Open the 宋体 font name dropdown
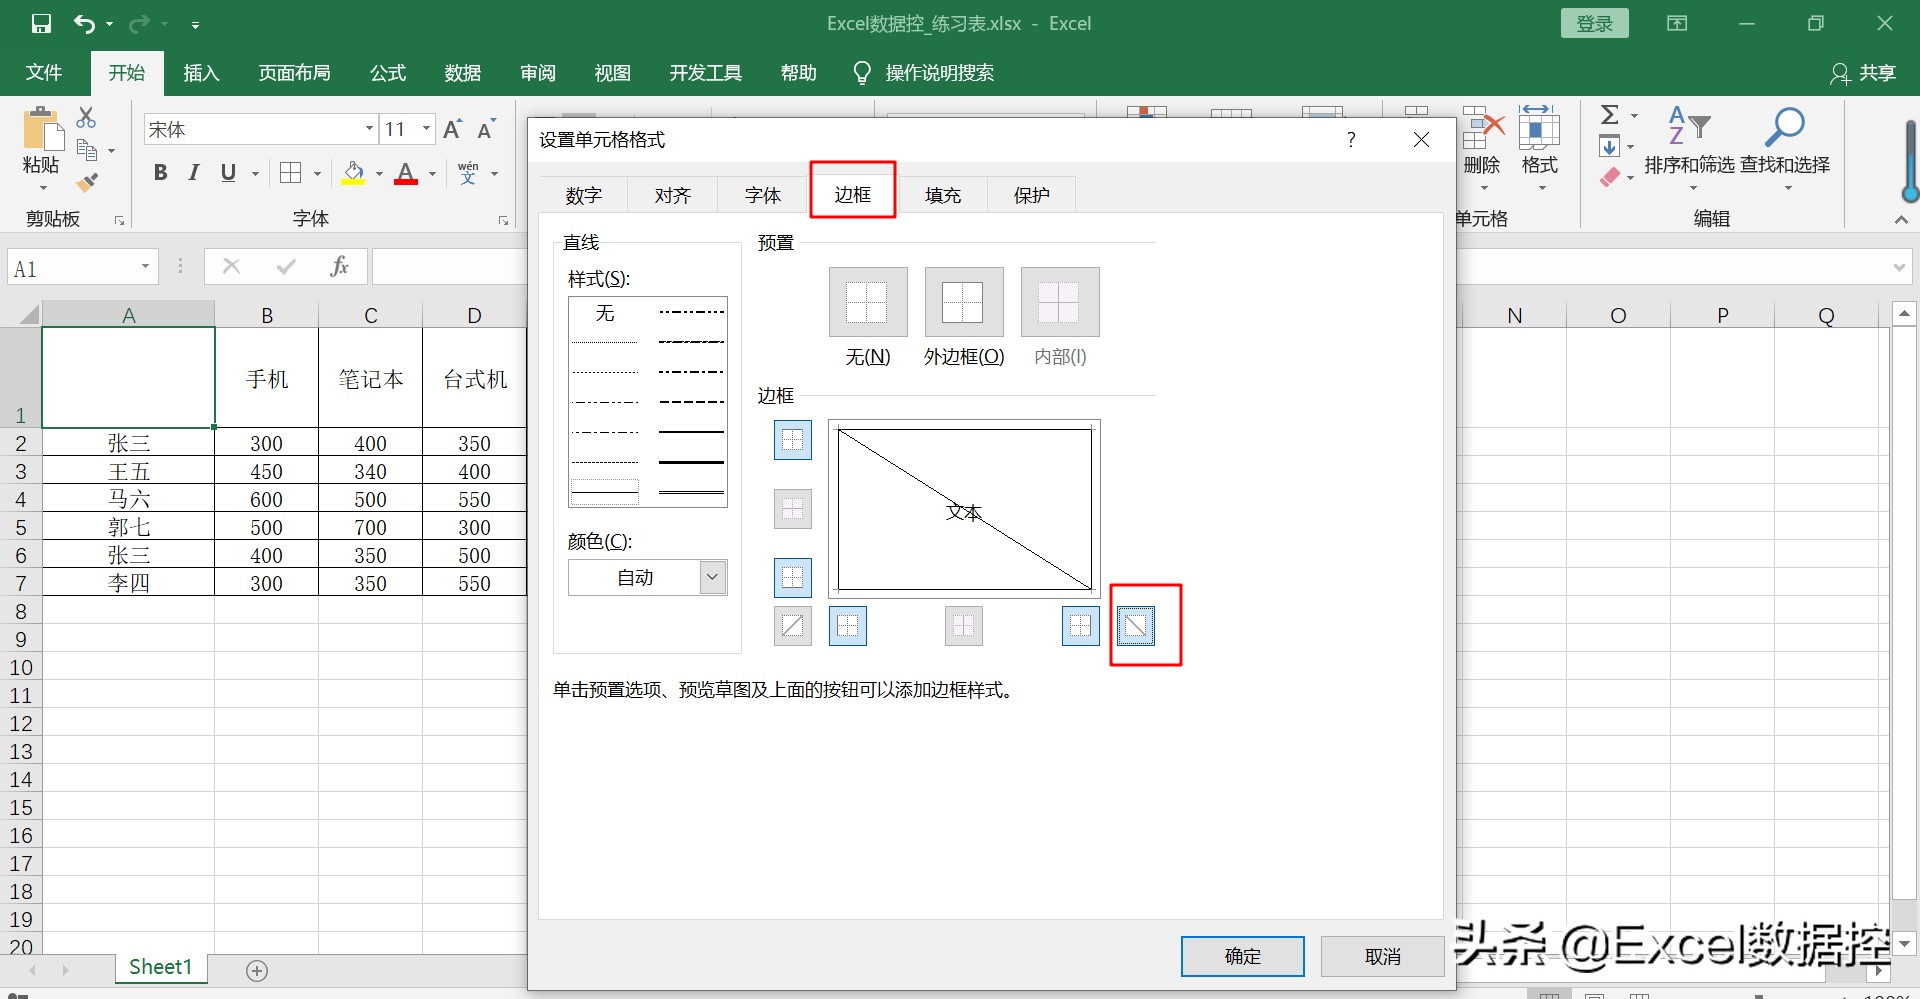Image resolution: width=1920 pixels, height=999 pixels. (368, 129)
